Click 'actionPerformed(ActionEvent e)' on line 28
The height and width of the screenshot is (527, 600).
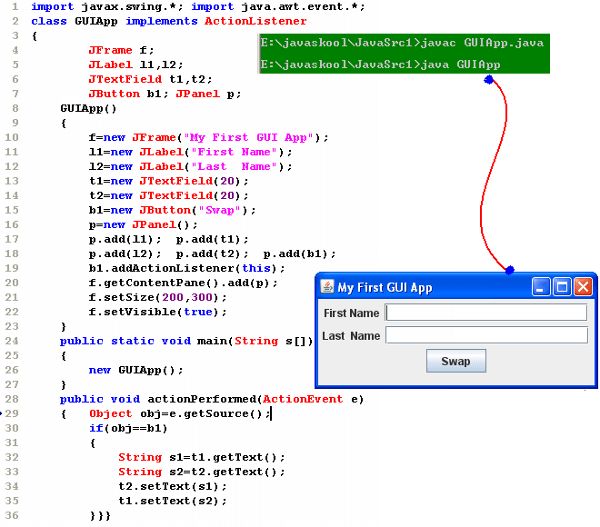click(256, 399)
